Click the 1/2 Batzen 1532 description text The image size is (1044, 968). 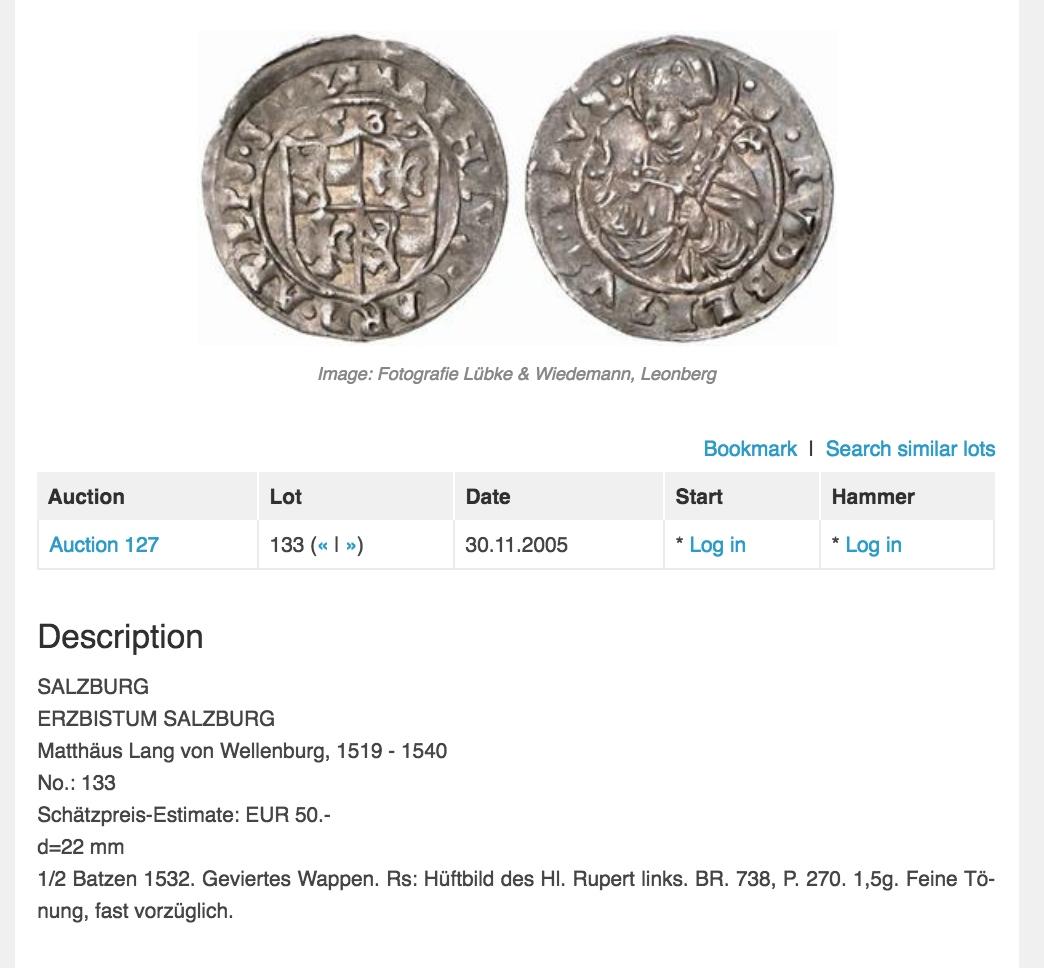pos(516,895)
